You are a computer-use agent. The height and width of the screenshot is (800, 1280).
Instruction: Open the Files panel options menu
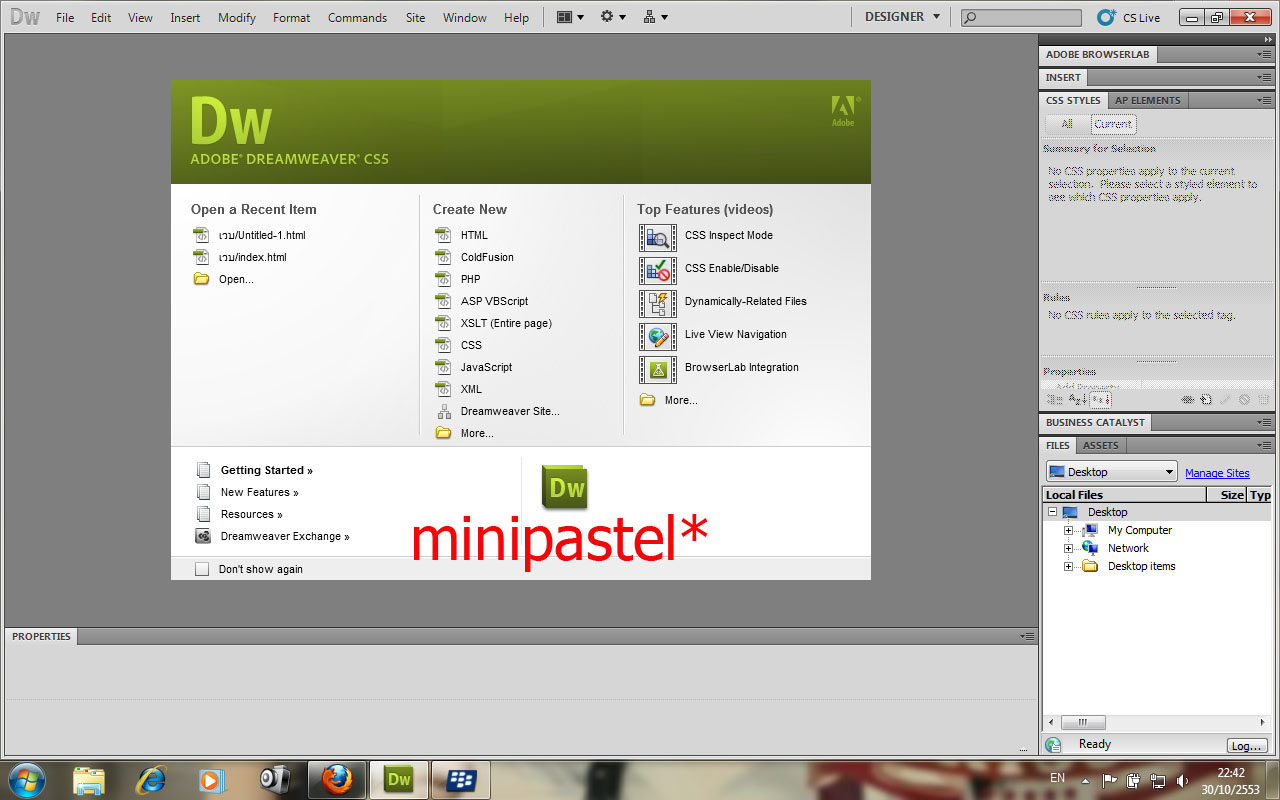[x=1264, y=445]
